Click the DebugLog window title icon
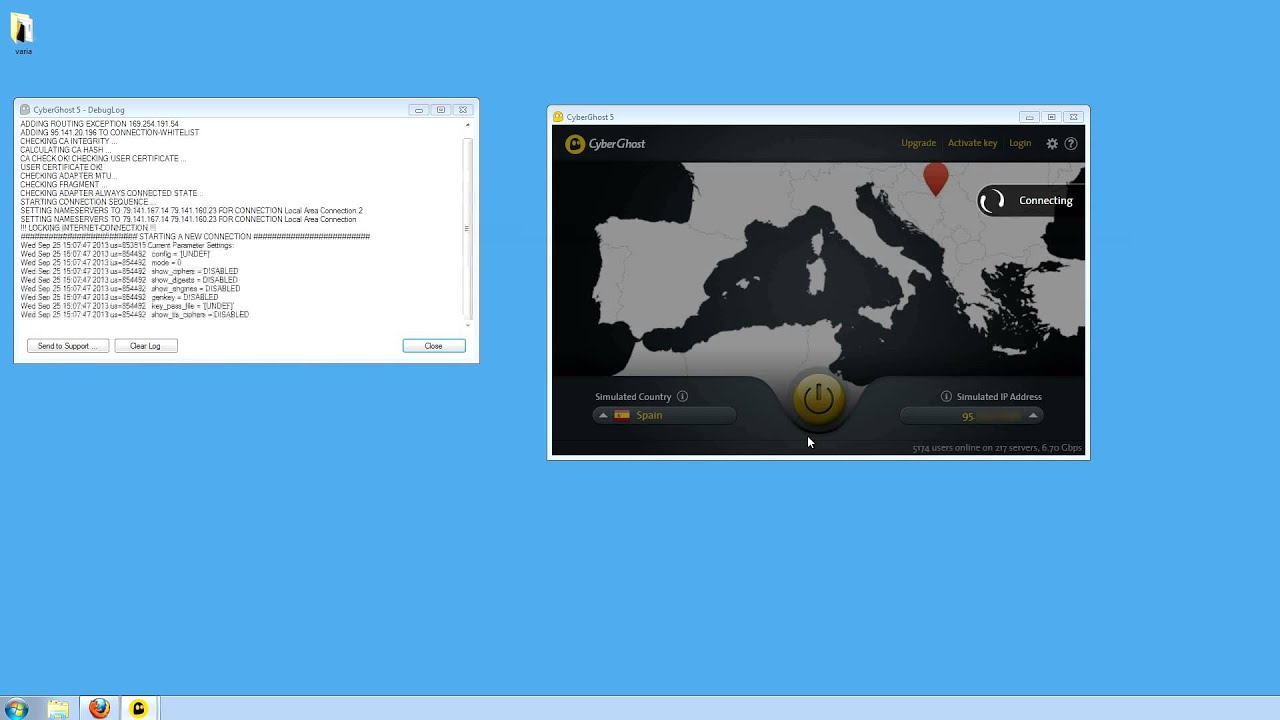1280x720 pixels. (25, 110)
